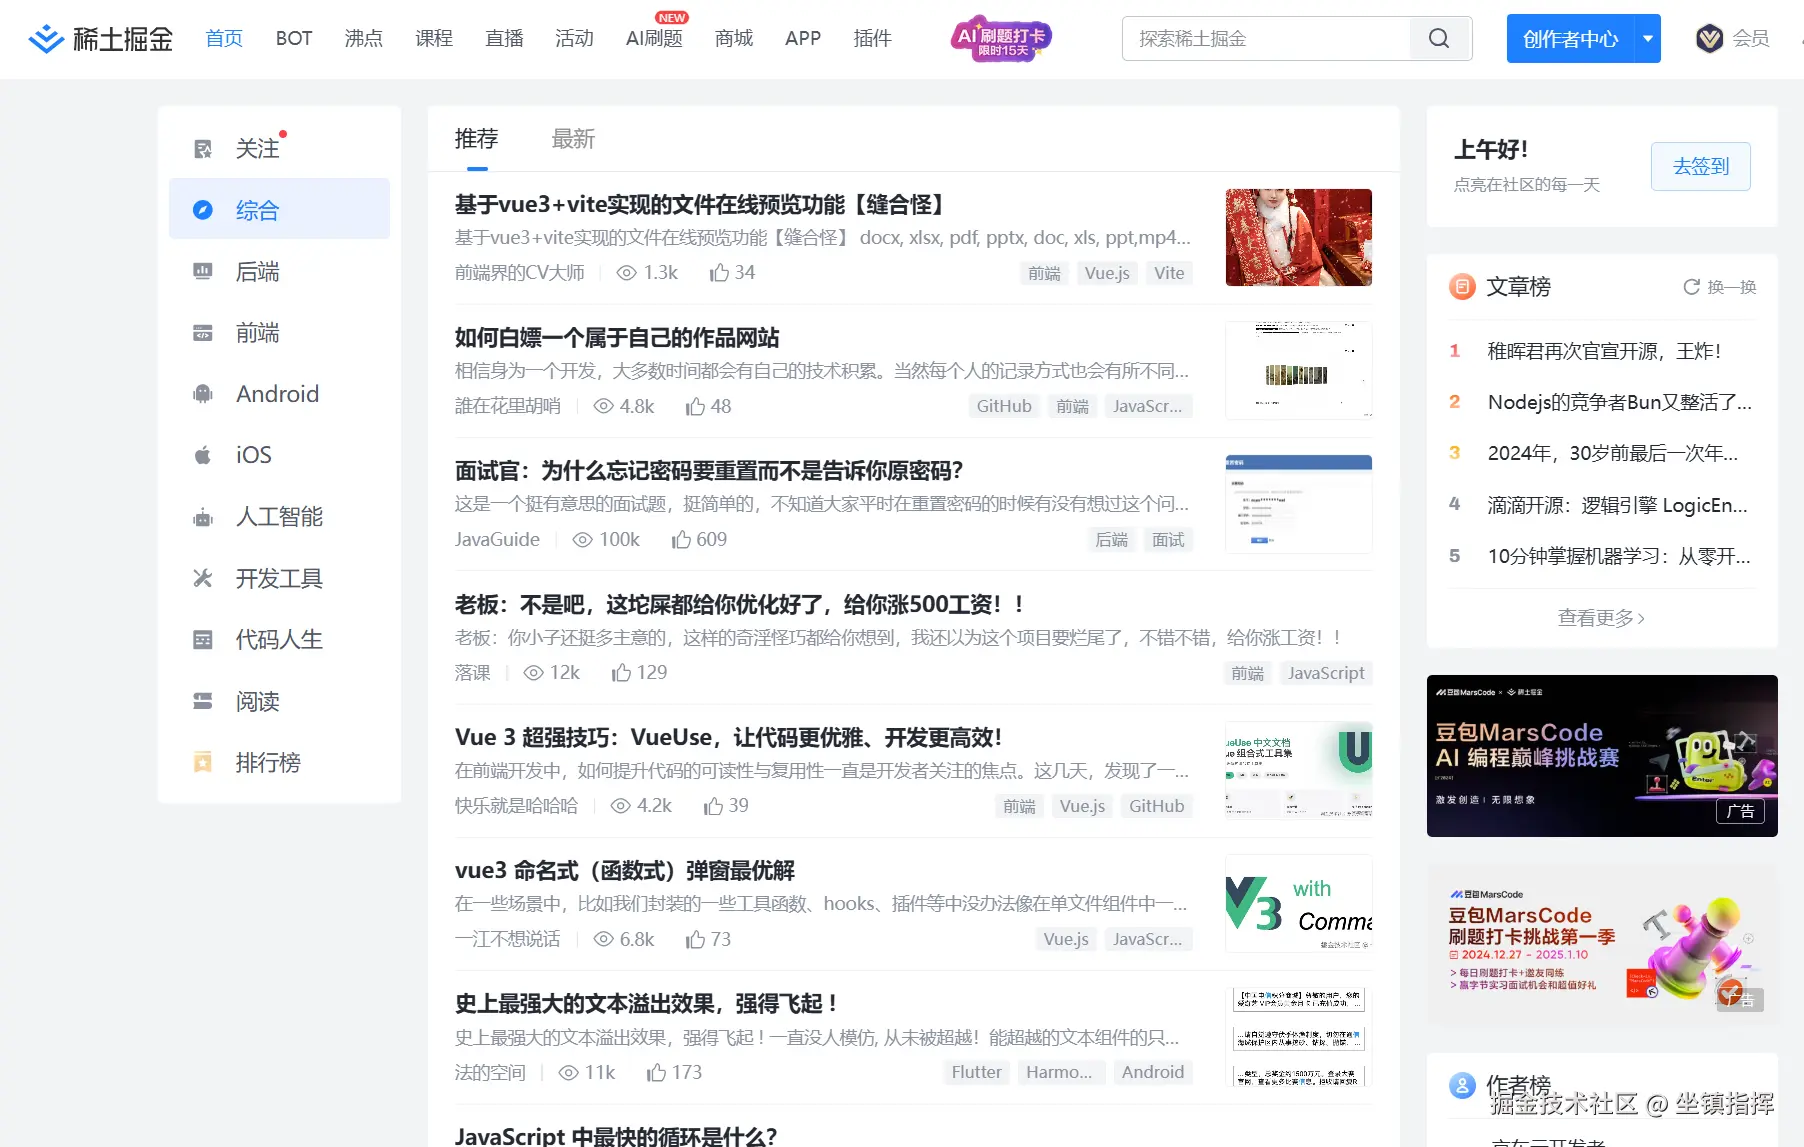Open the Android sidebar category
The width and height of the screenshot is (1804, 1147).
279,394
